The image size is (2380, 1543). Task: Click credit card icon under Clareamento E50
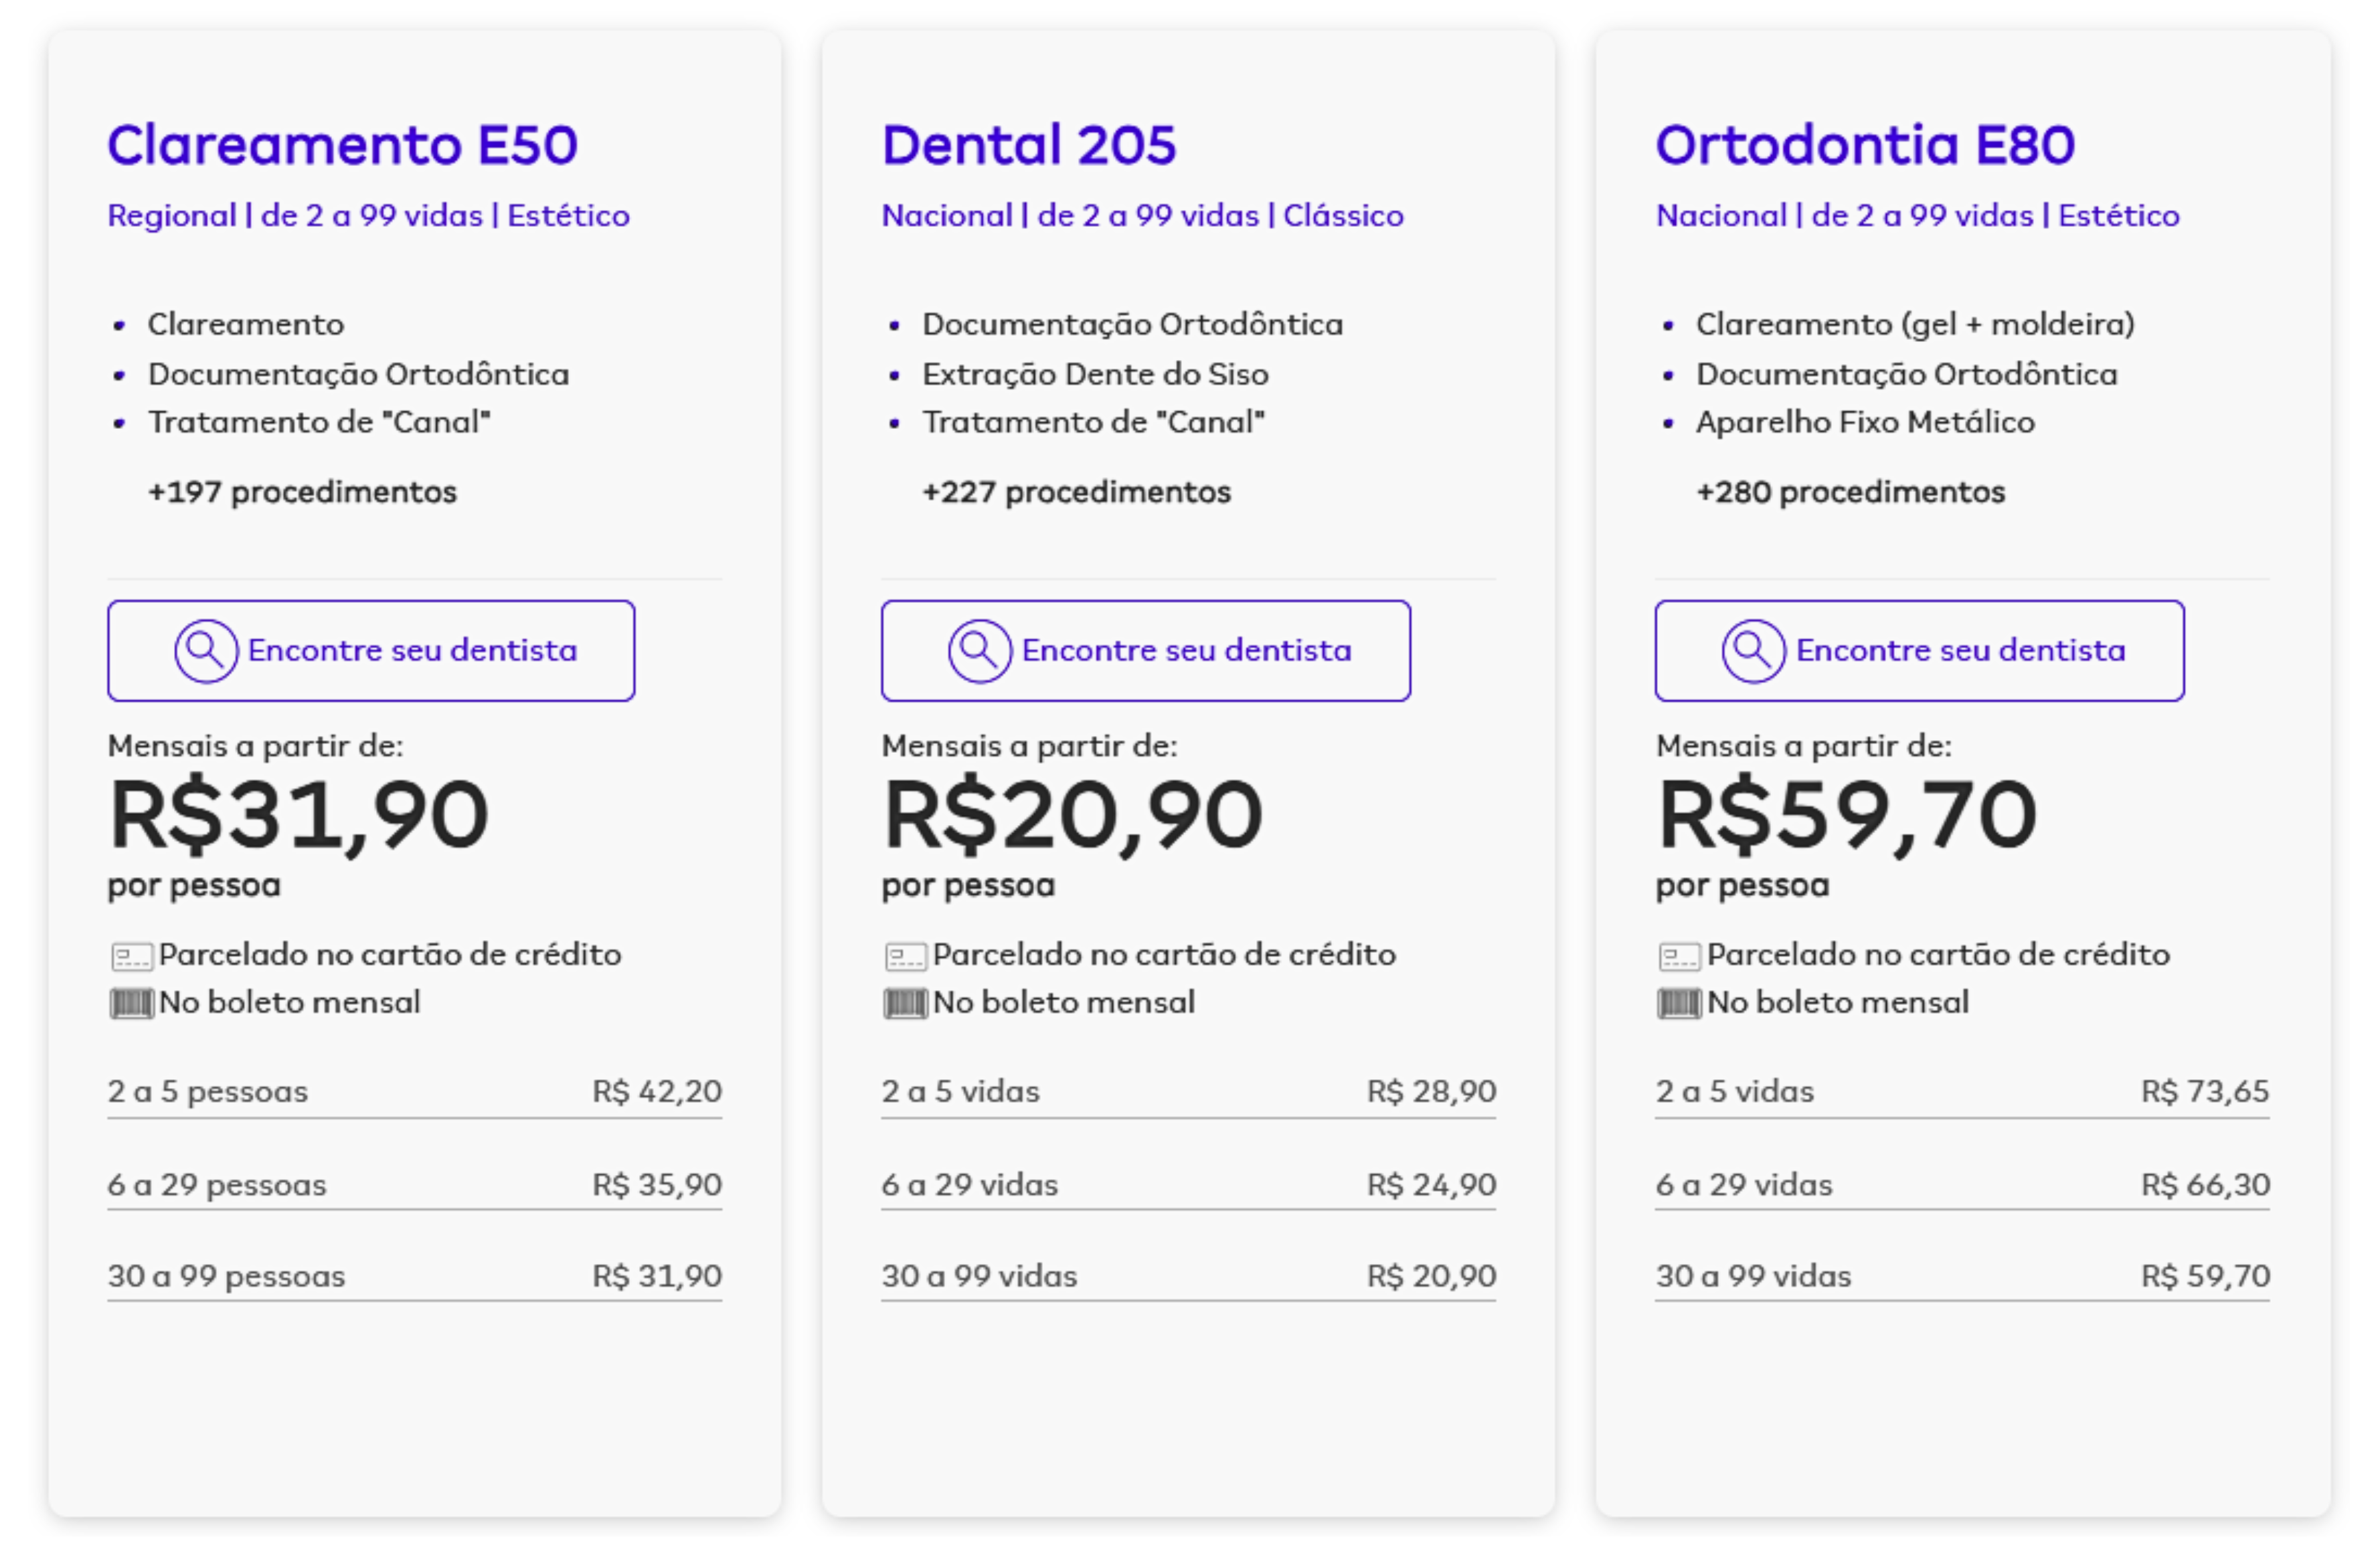(132, 957)
